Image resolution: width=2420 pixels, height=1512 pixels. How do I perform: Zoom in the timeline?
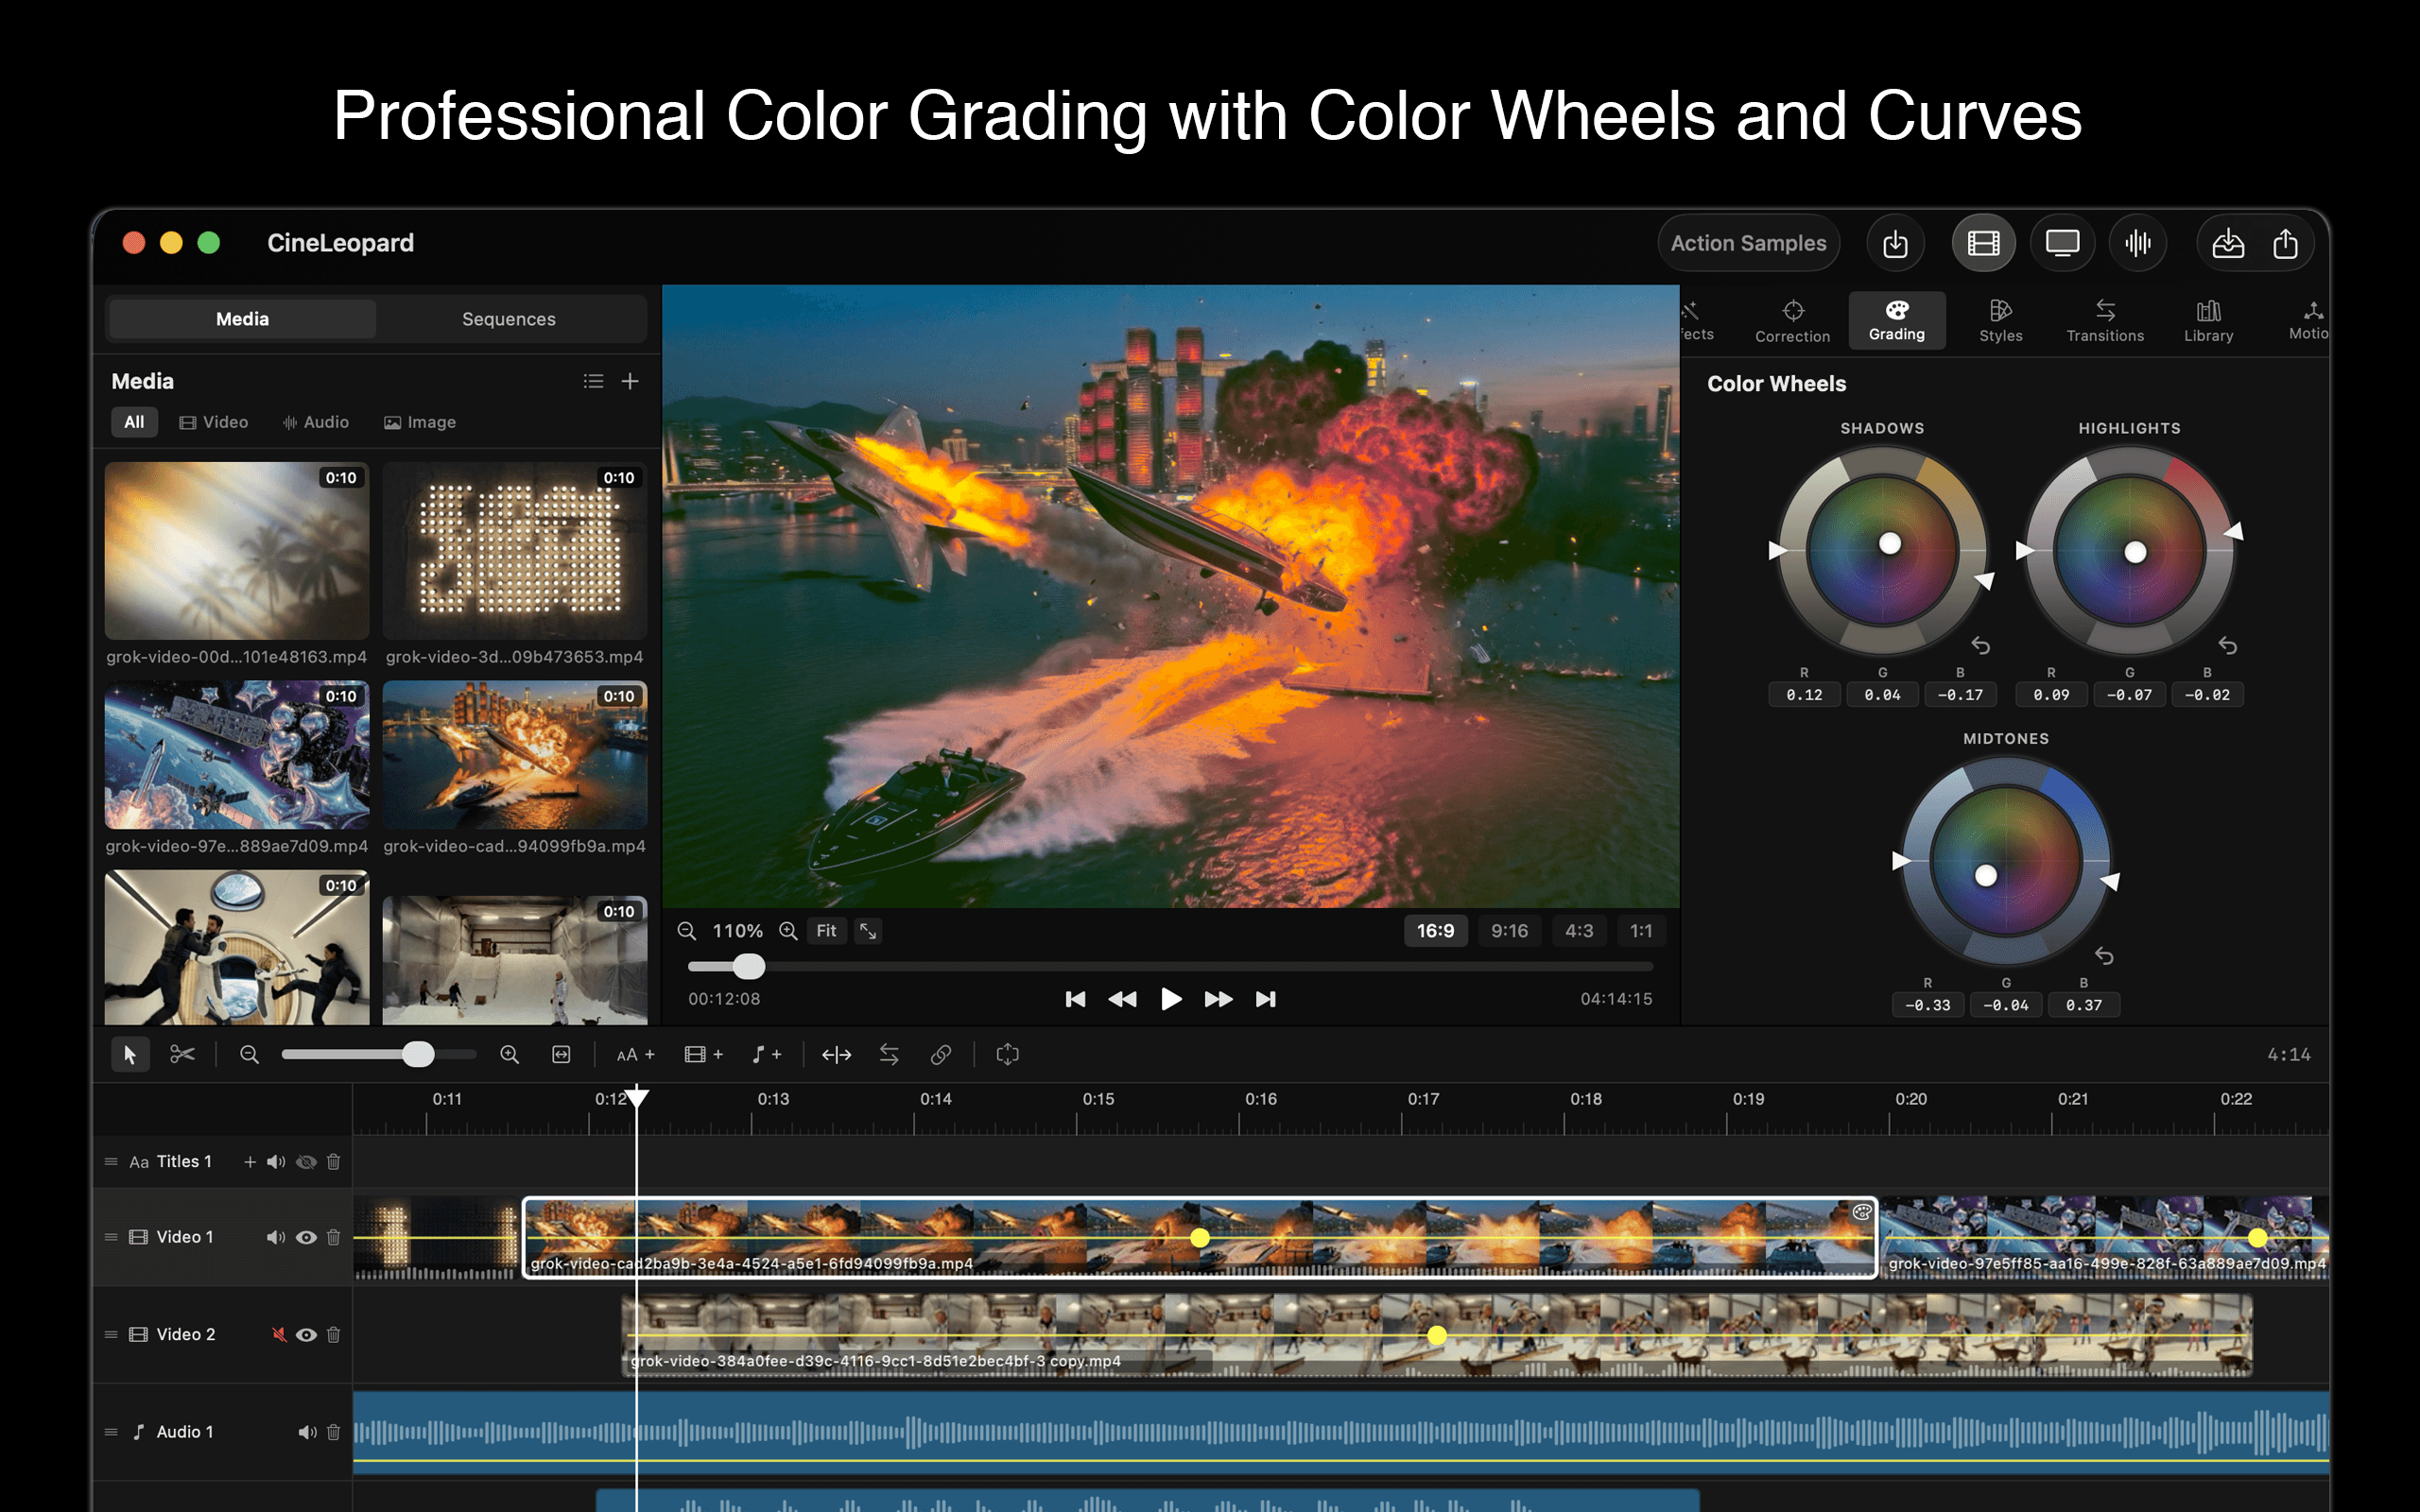pos(509,1054)
